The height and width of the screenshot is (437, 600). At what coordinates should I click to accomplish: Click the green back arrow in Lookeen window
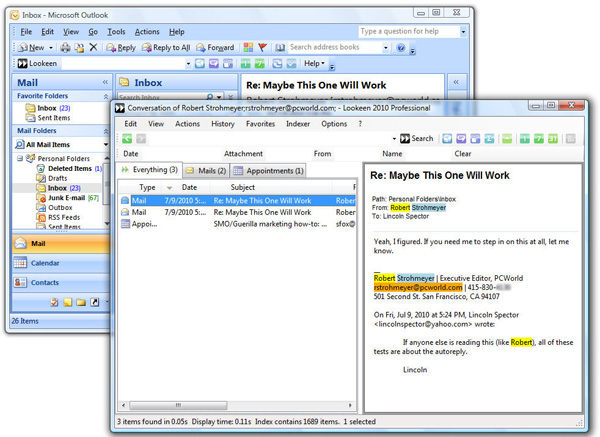[x=127, y=139]
